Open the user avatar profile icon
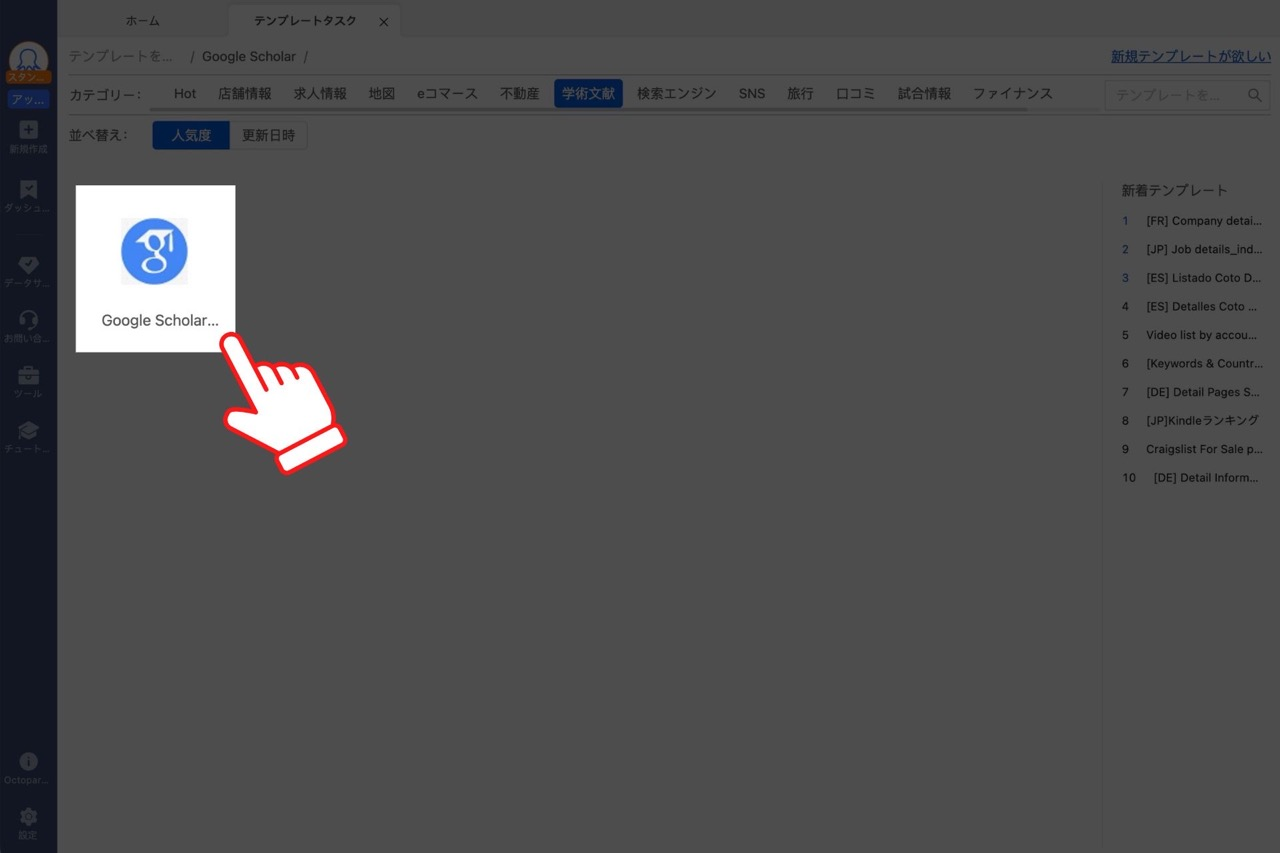 pyautogui.click(x=28, y=58)
